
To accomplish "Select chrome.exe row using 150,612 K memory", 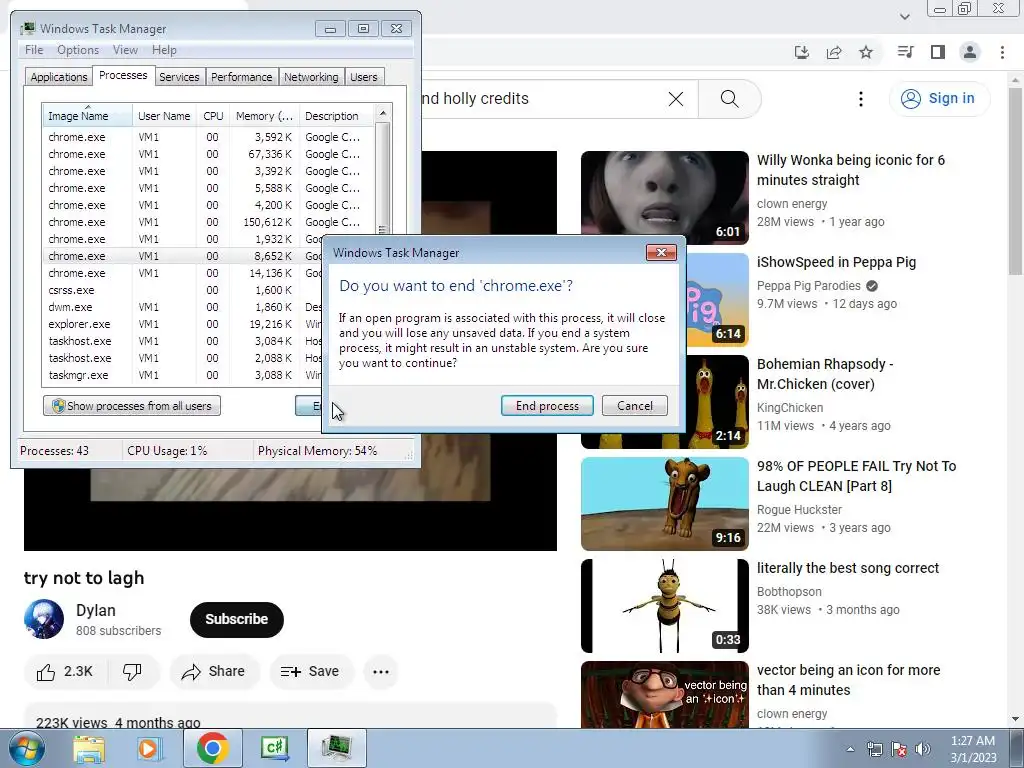I will pos(209,222).
